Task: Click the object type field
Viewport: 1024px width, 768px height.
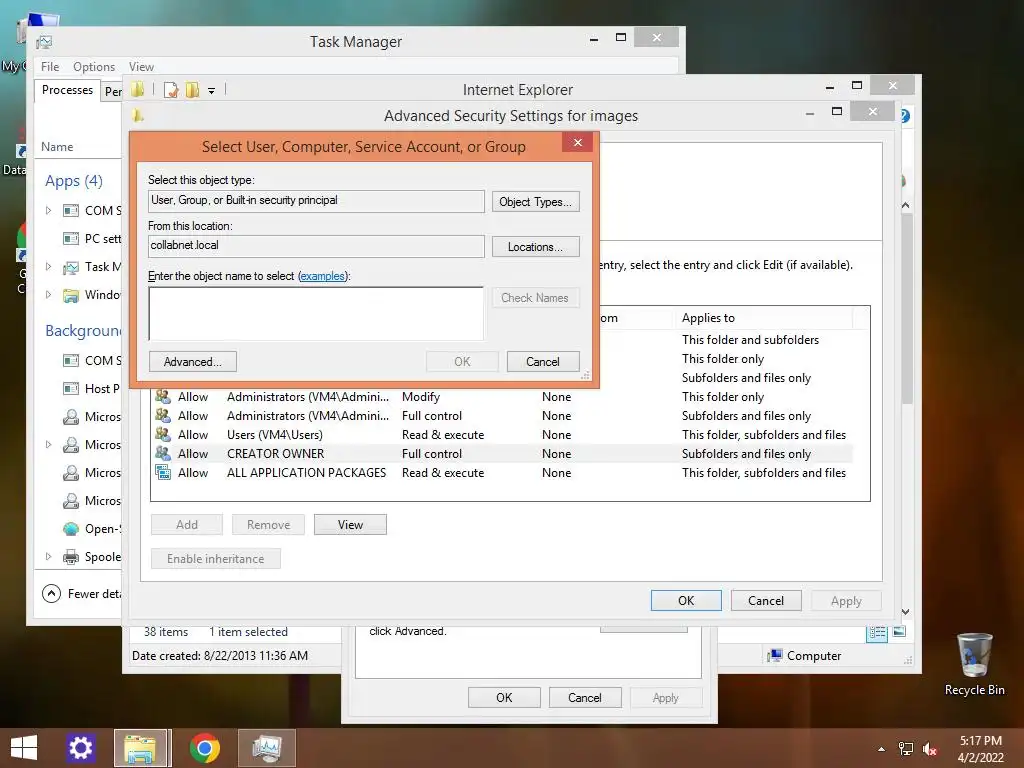Action: click(316, 200)
